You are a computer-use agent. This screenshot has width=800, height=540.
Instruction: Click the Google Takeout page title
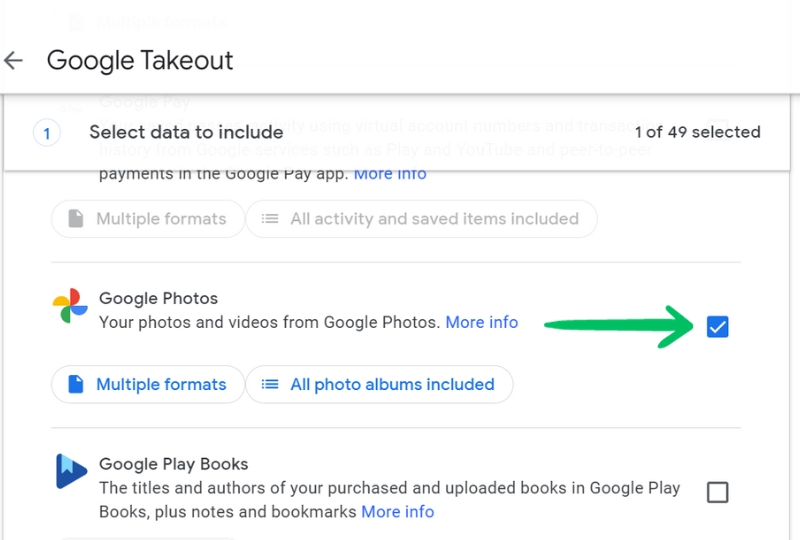pos(140,60)
